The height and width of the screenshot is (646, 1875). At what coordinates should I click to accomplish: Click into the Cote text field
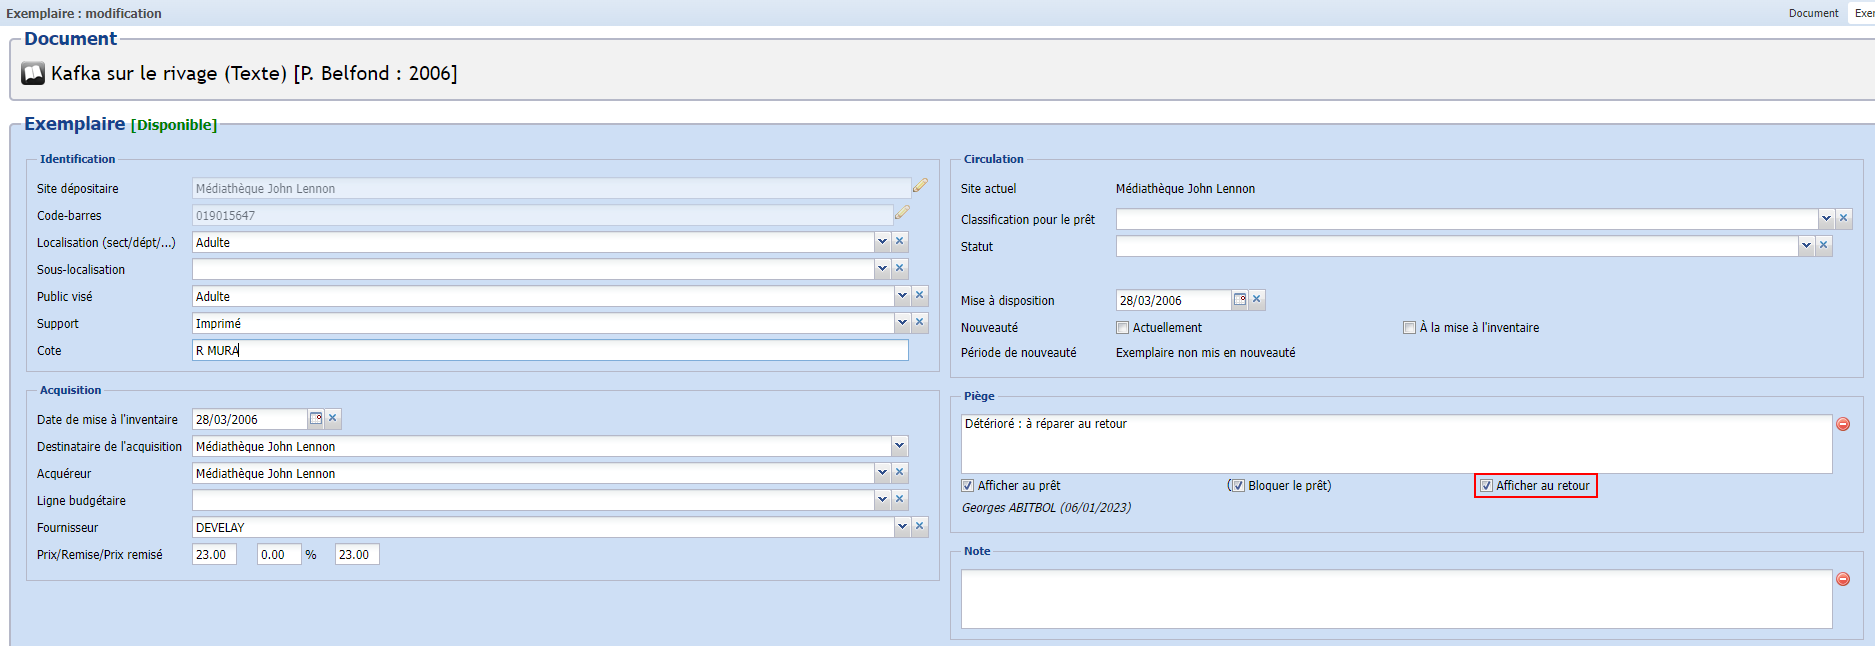pos(550,351)
